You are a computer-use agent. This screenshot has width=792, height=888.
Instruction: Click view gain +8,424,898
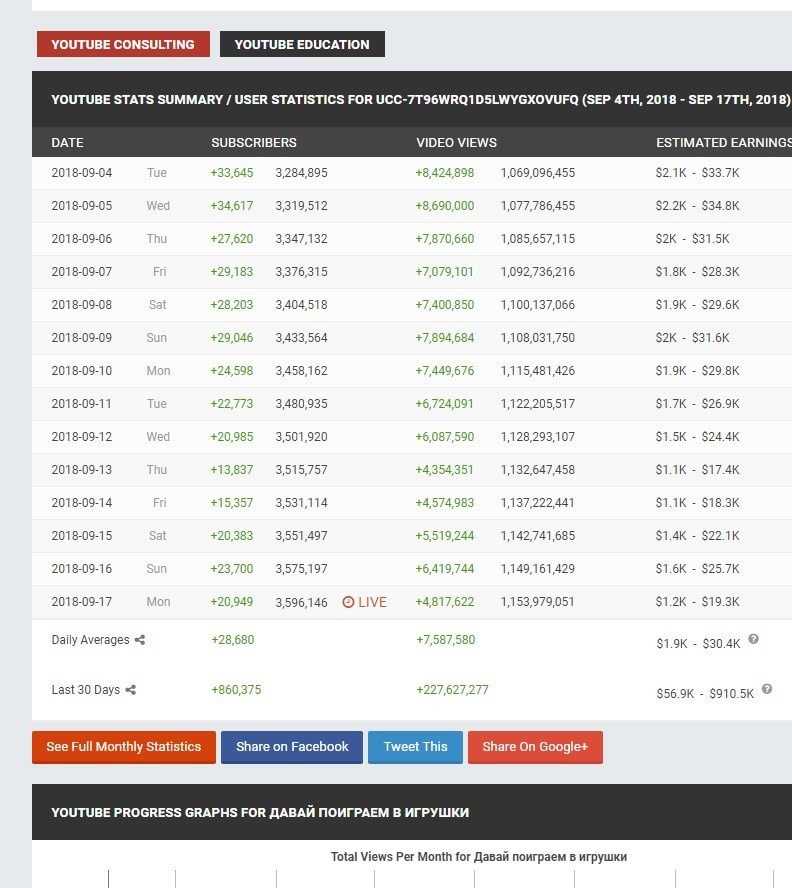tap(445, 173)
